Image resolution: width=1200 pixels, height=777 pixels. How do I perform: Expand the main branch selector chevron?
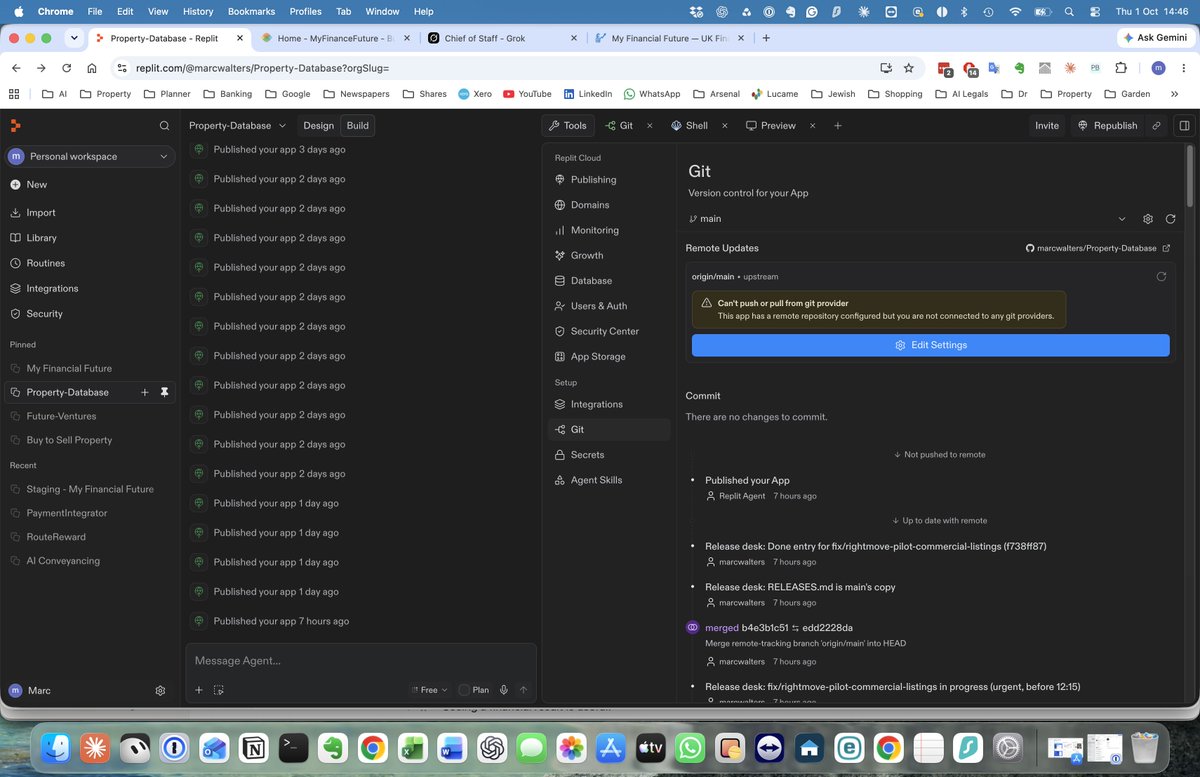click(x=1122, y=219)
